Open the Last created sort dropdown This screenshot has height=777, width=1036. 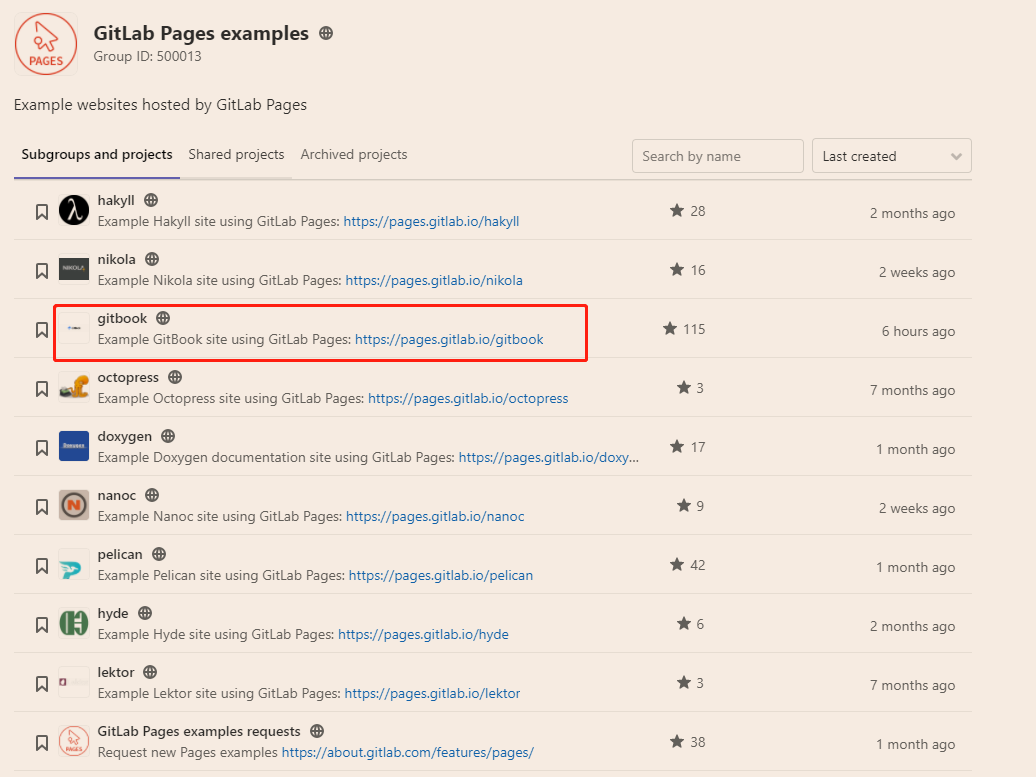(x=890, y=155)
